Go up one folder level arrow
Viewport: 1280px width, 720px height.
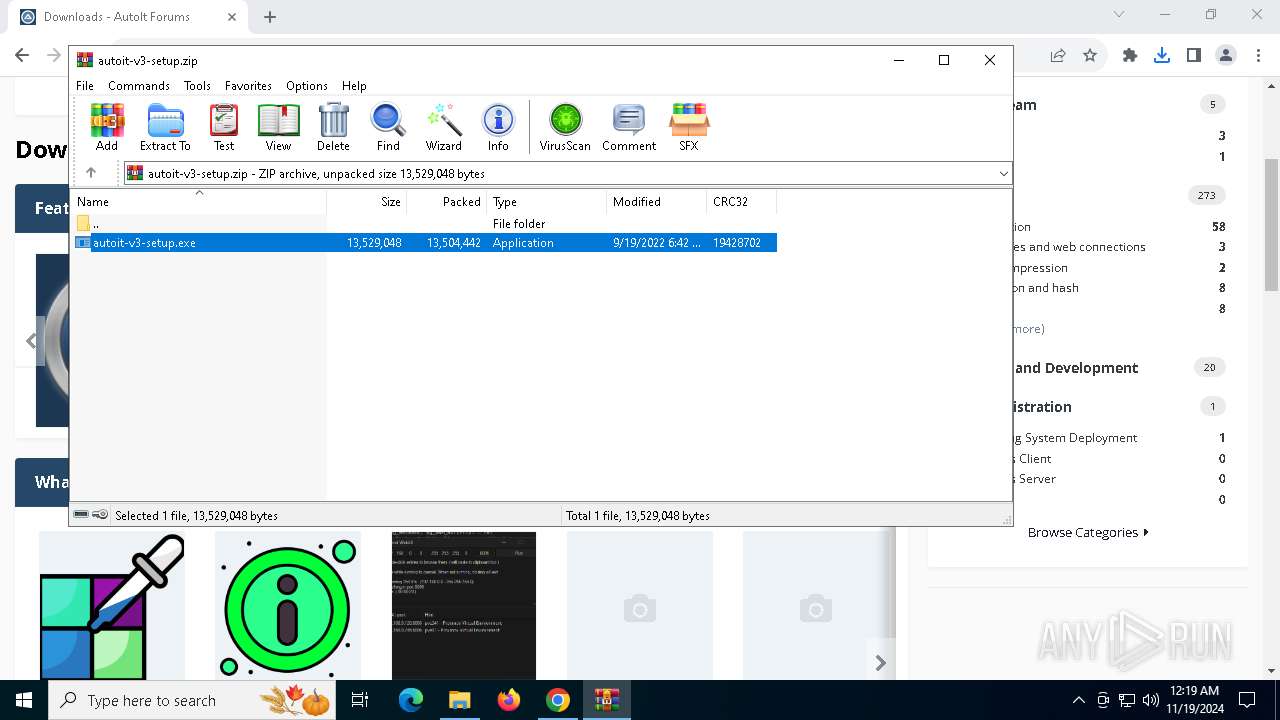coord(91,173)
